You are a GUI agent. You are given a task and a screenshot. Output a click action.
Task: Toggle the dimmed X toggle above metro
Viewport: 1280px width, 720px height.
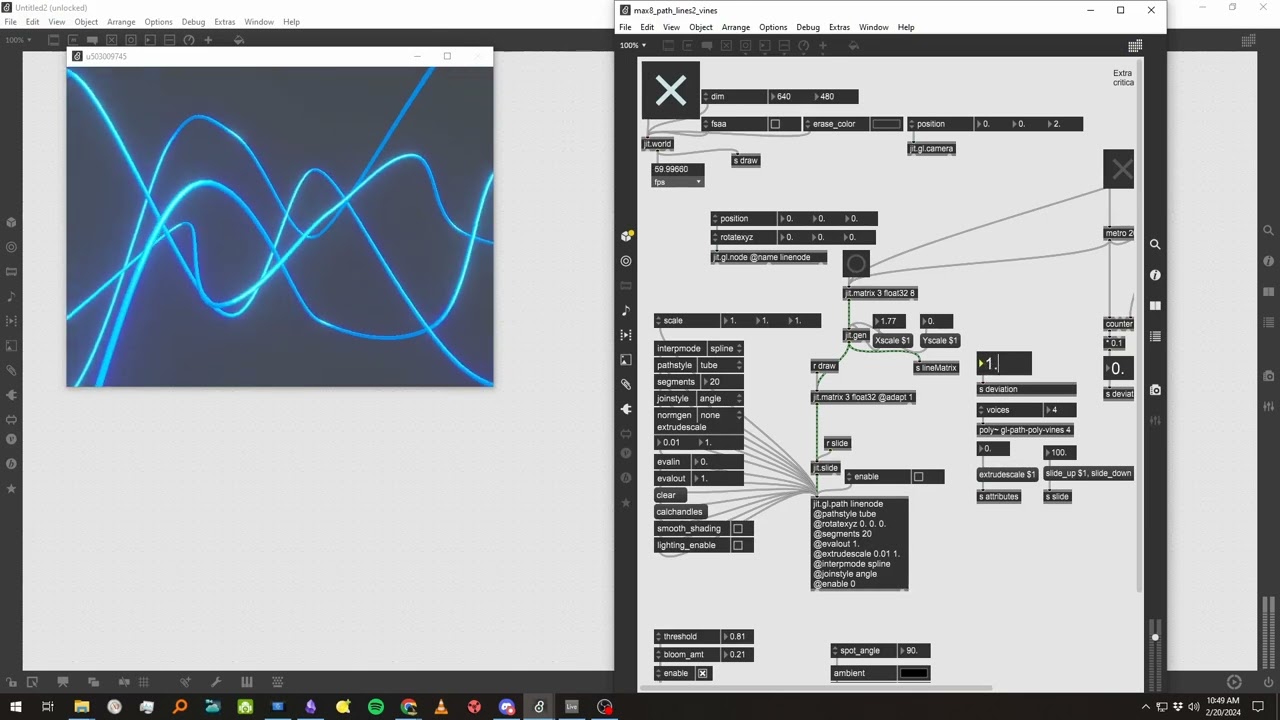(x=1119, y=170)
